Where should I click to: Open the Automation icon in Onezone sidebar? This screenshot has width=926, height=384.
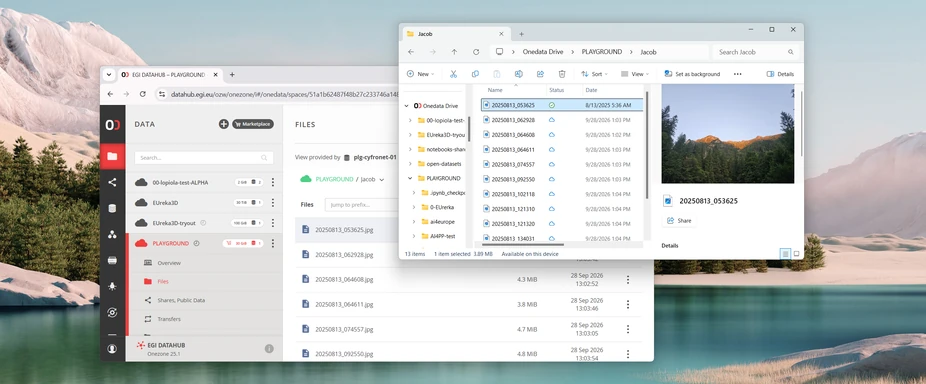(112, 313)
